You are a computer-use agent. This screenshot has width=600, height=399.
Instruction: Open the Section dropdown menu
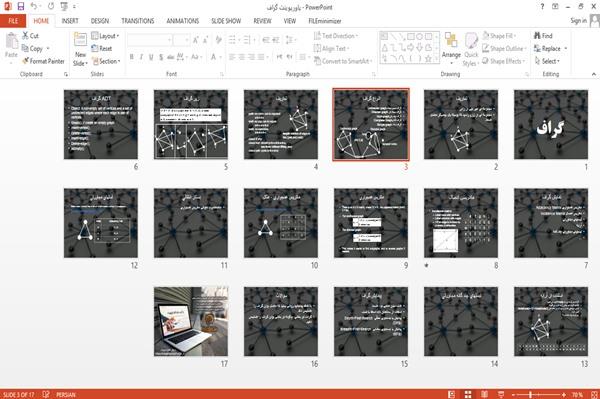(x=106, y=61)
